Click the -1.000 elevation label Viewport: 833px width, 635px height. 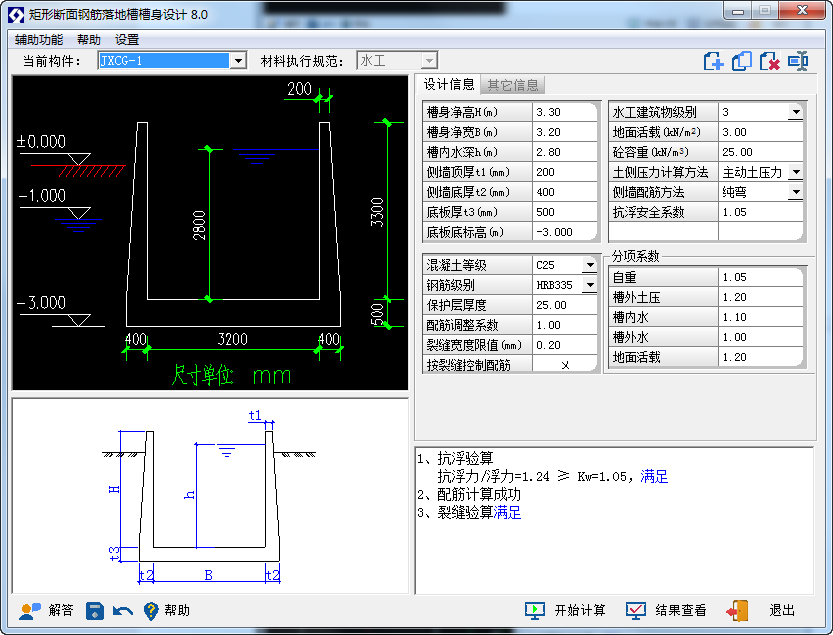(x=42, y=196)
